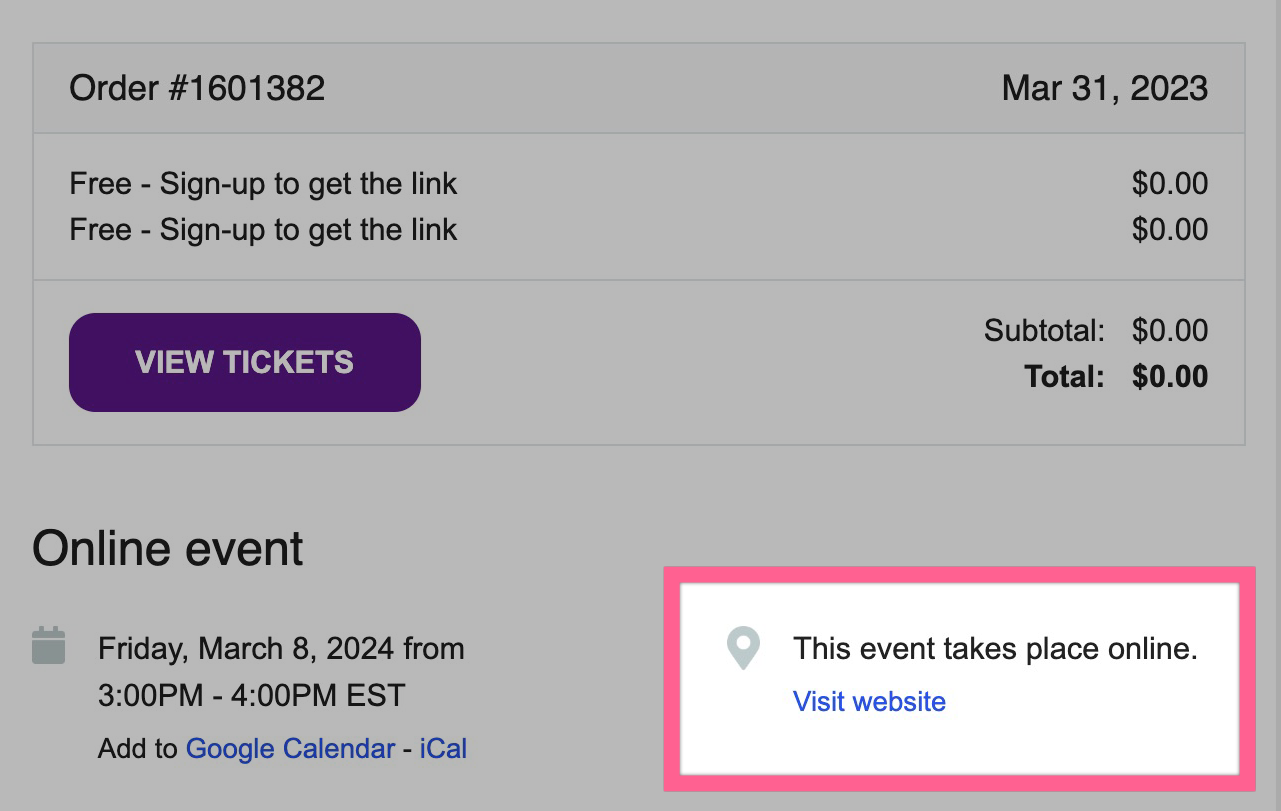Click the Mar 31, 2023 order date
1281x811 pixels.
[1104, 88]
